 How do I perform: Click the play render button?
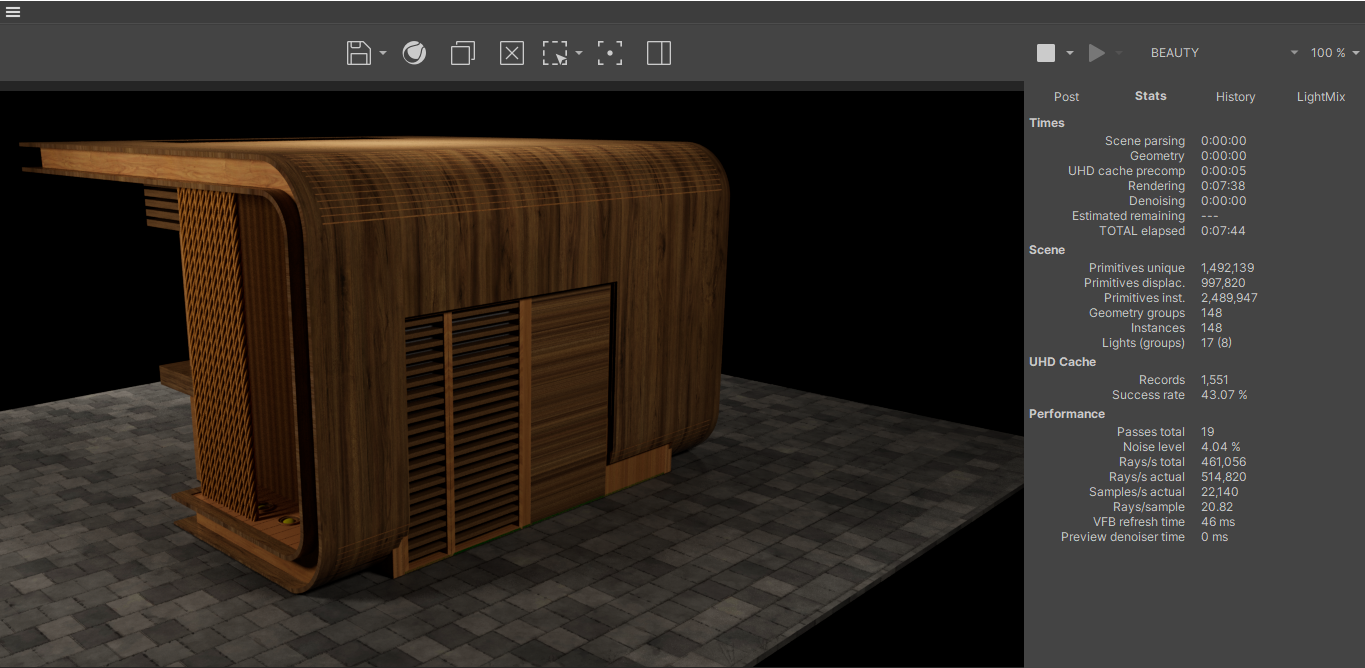coord(1097,53)
